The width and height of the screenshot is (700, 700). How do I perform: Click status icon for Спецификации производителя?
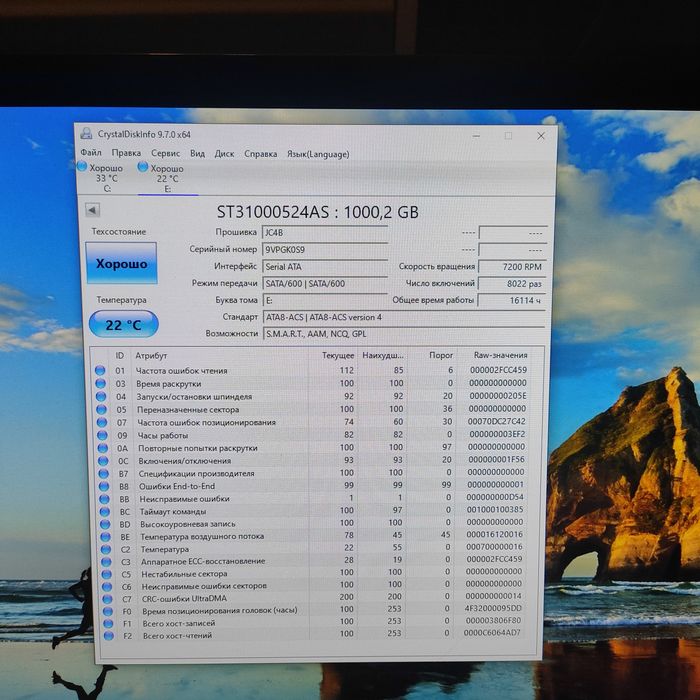[x=104, y=473]
